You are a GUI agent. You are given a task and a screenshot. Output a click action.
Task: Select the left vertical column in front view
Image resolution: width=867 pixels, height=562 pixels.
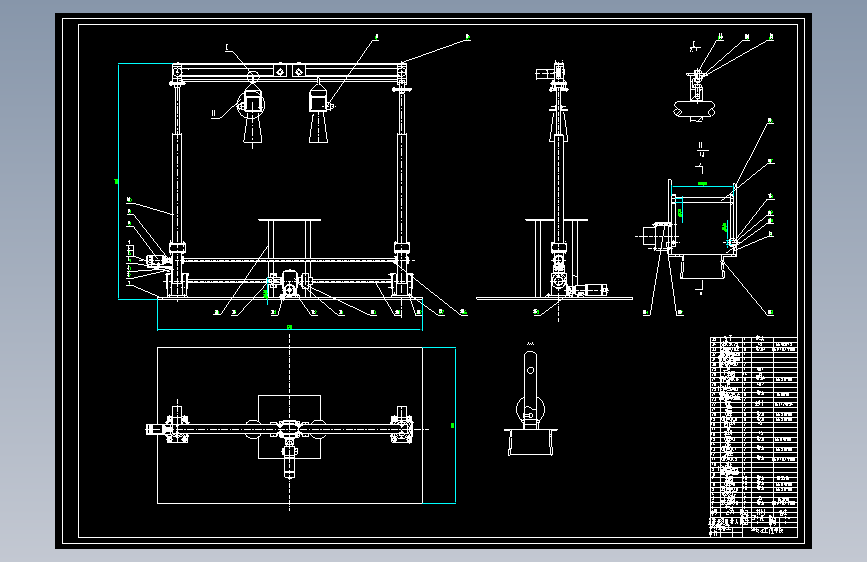(177, 188)
